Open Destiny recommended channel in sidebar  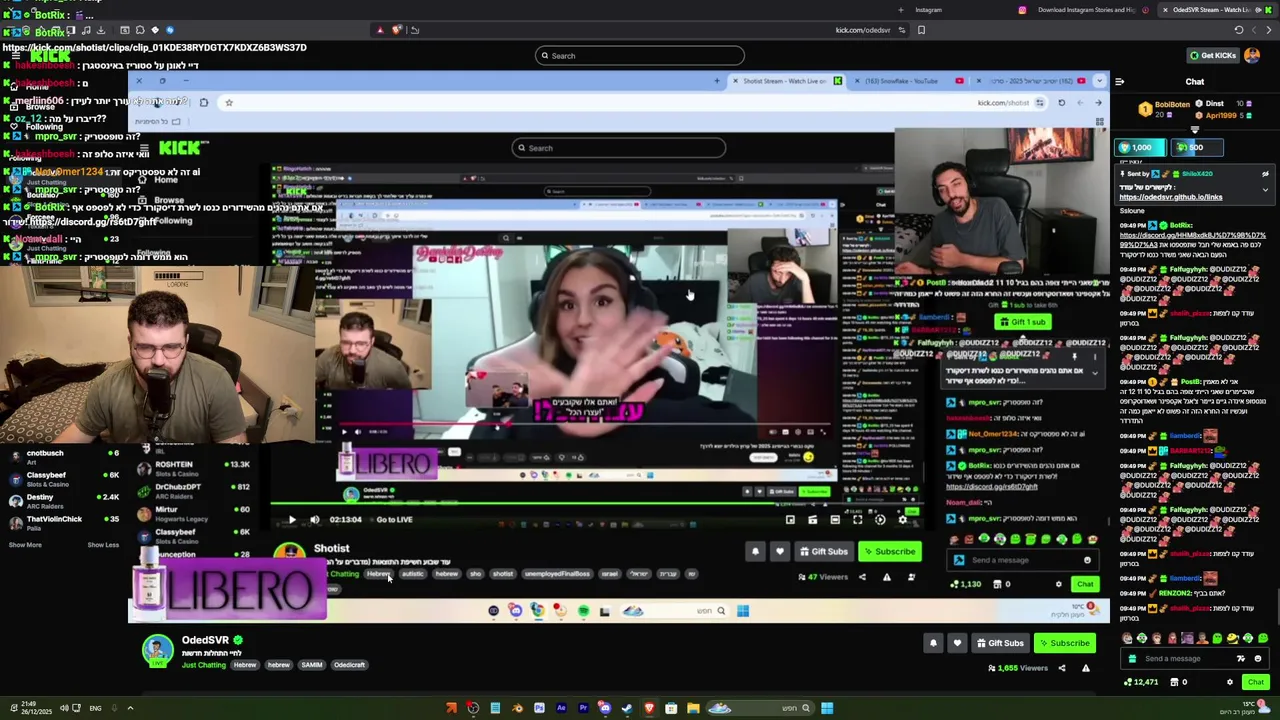[63, 500]
